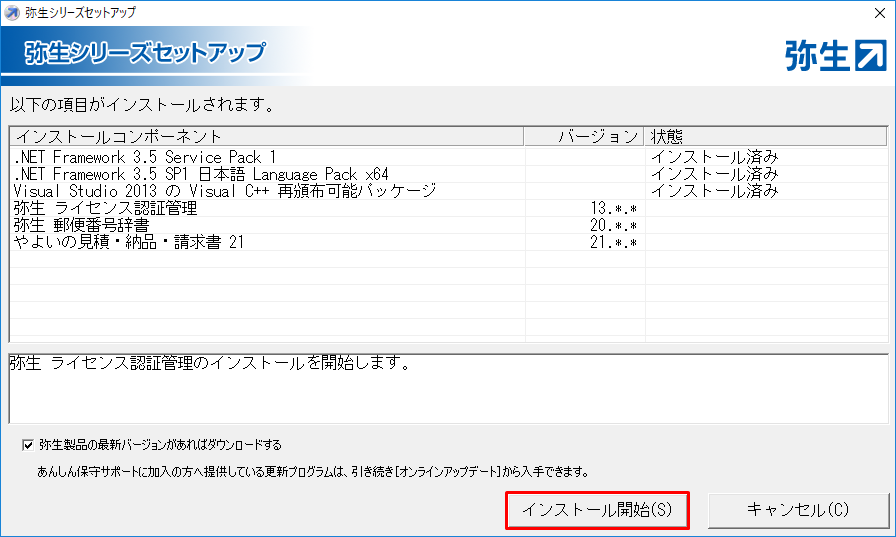This screenshot has width=896, height=537.
Task: Click the バージョン column header
Action: (596, 136)
